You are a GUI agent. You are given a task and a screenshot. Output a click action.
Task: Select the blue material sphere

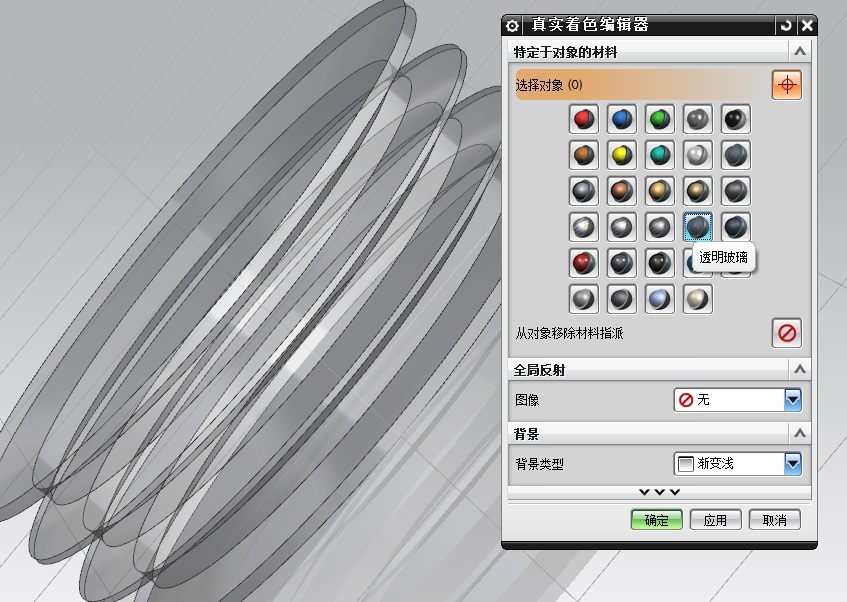pos(621,118)
